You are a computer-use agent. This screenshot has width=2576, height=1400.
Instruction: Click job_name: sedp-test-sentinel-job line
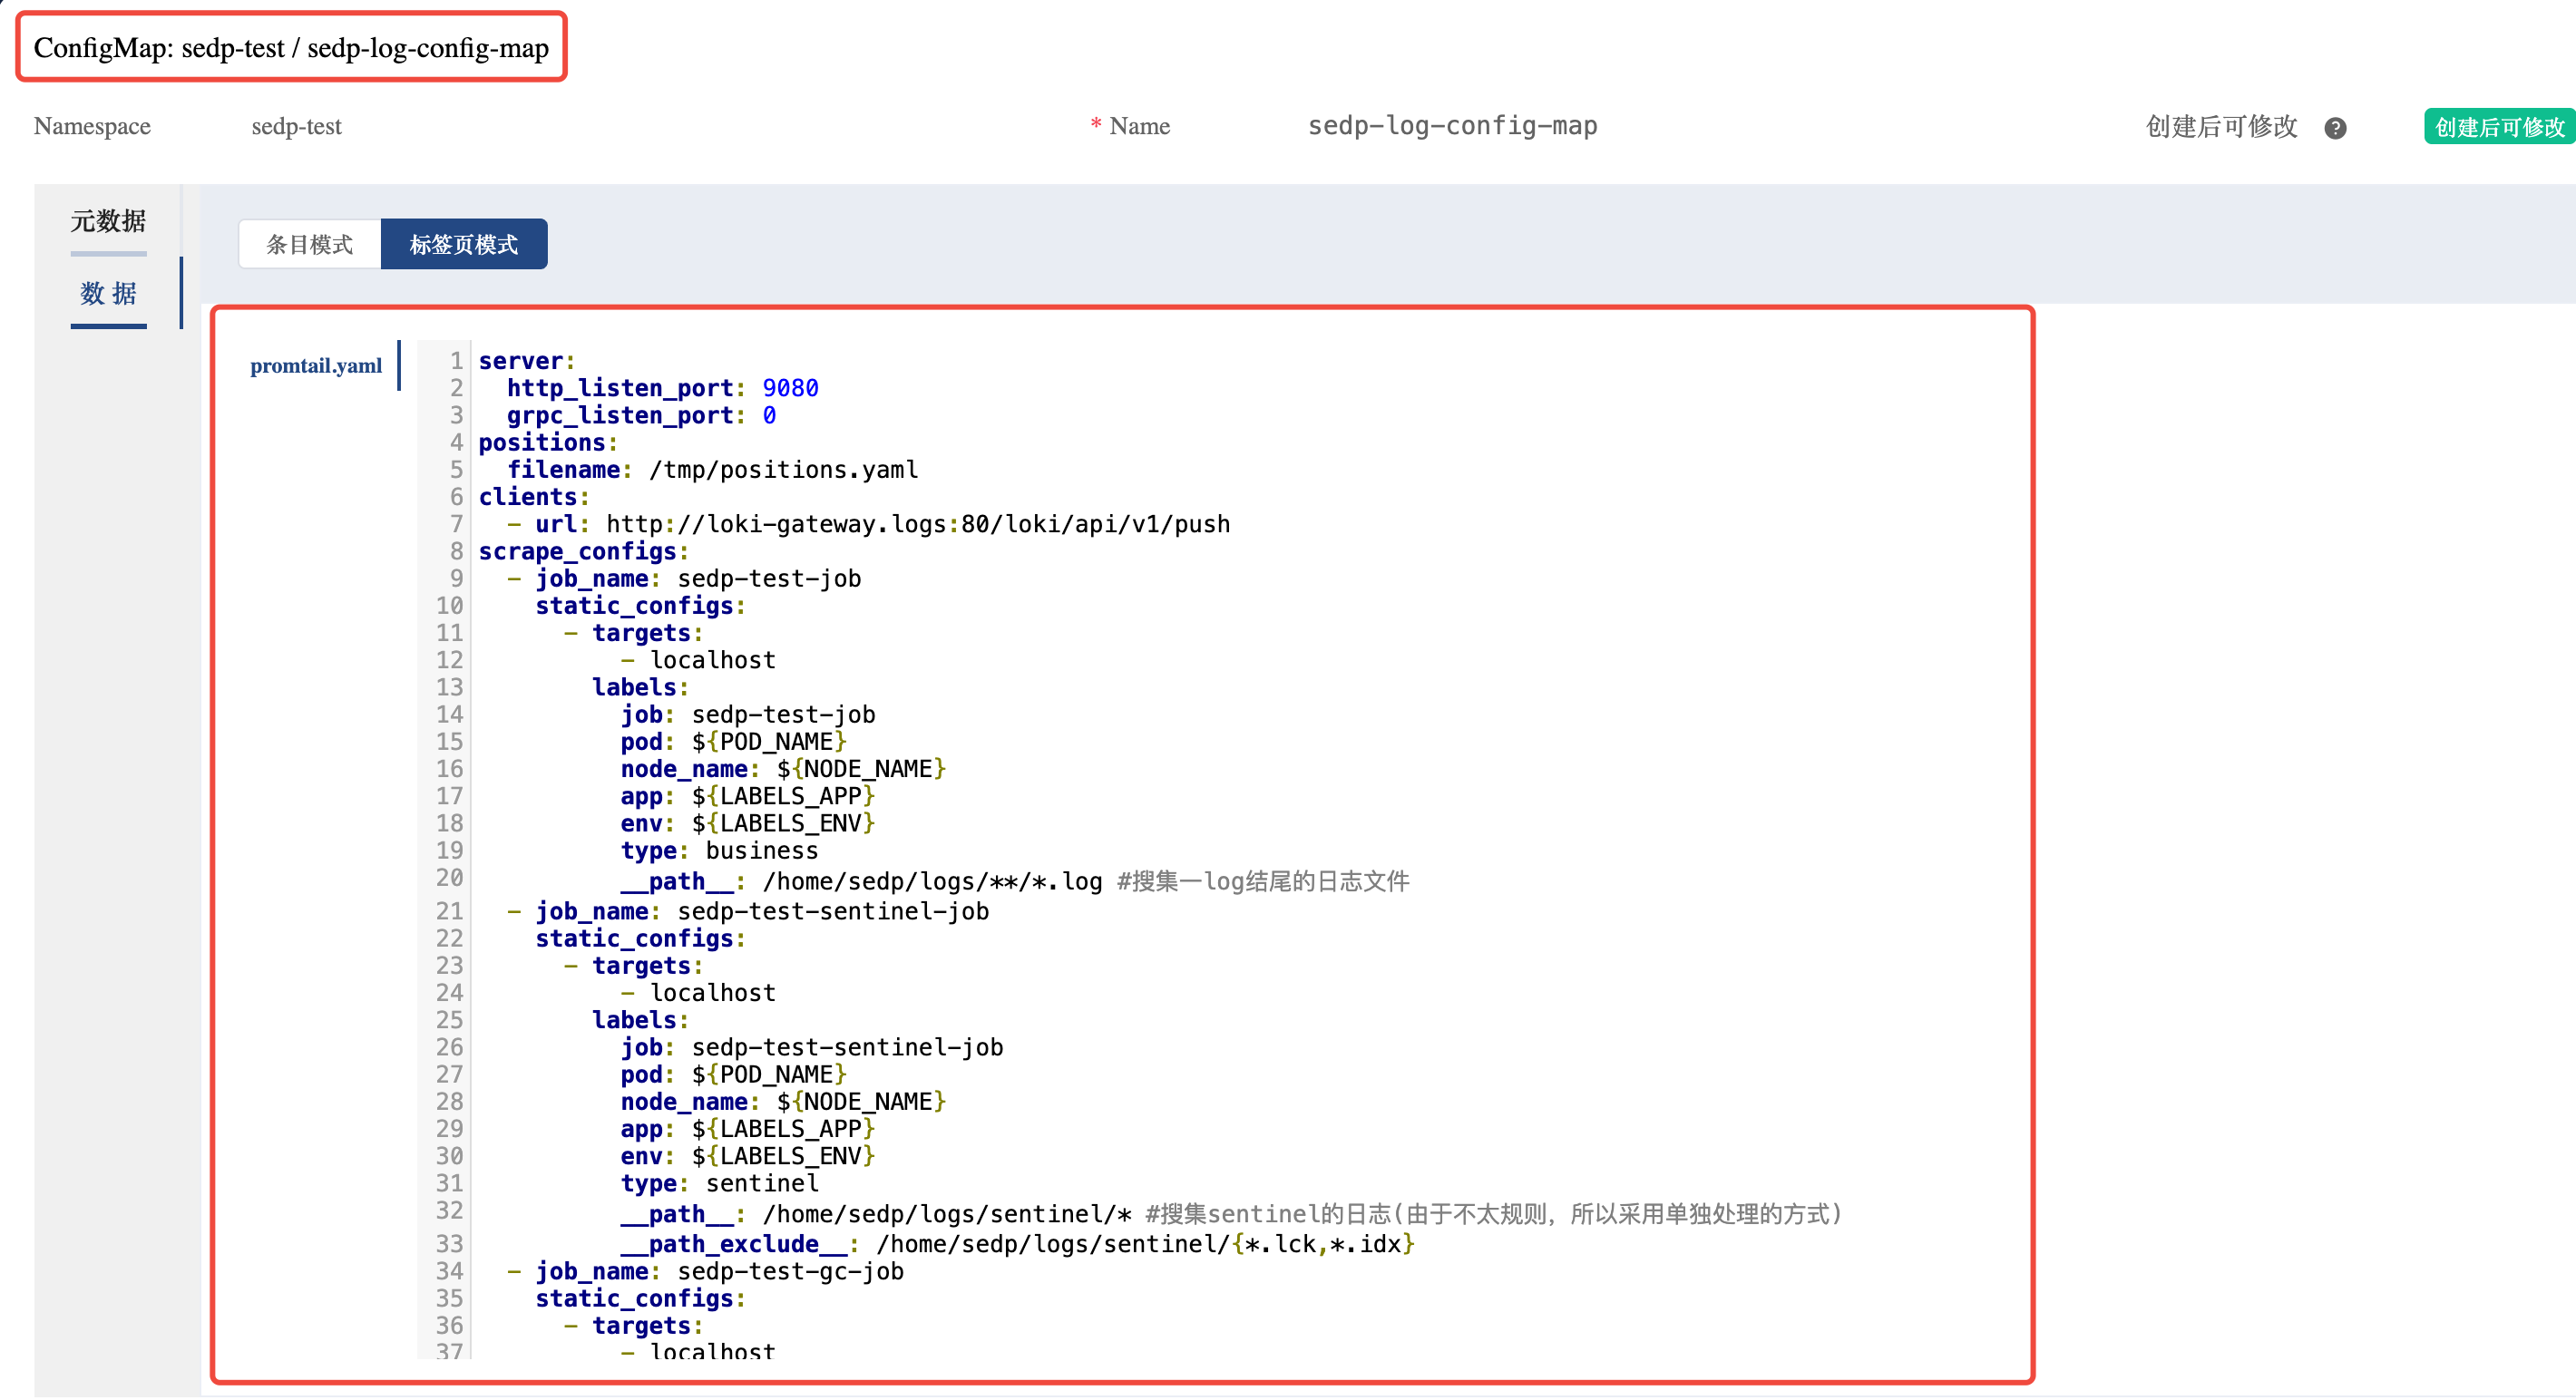pos(748,911)
